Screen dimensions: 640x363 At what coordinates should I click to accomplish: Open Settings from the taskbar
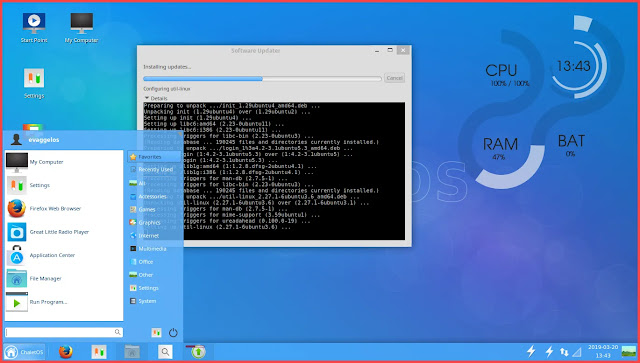pos(99,352)
